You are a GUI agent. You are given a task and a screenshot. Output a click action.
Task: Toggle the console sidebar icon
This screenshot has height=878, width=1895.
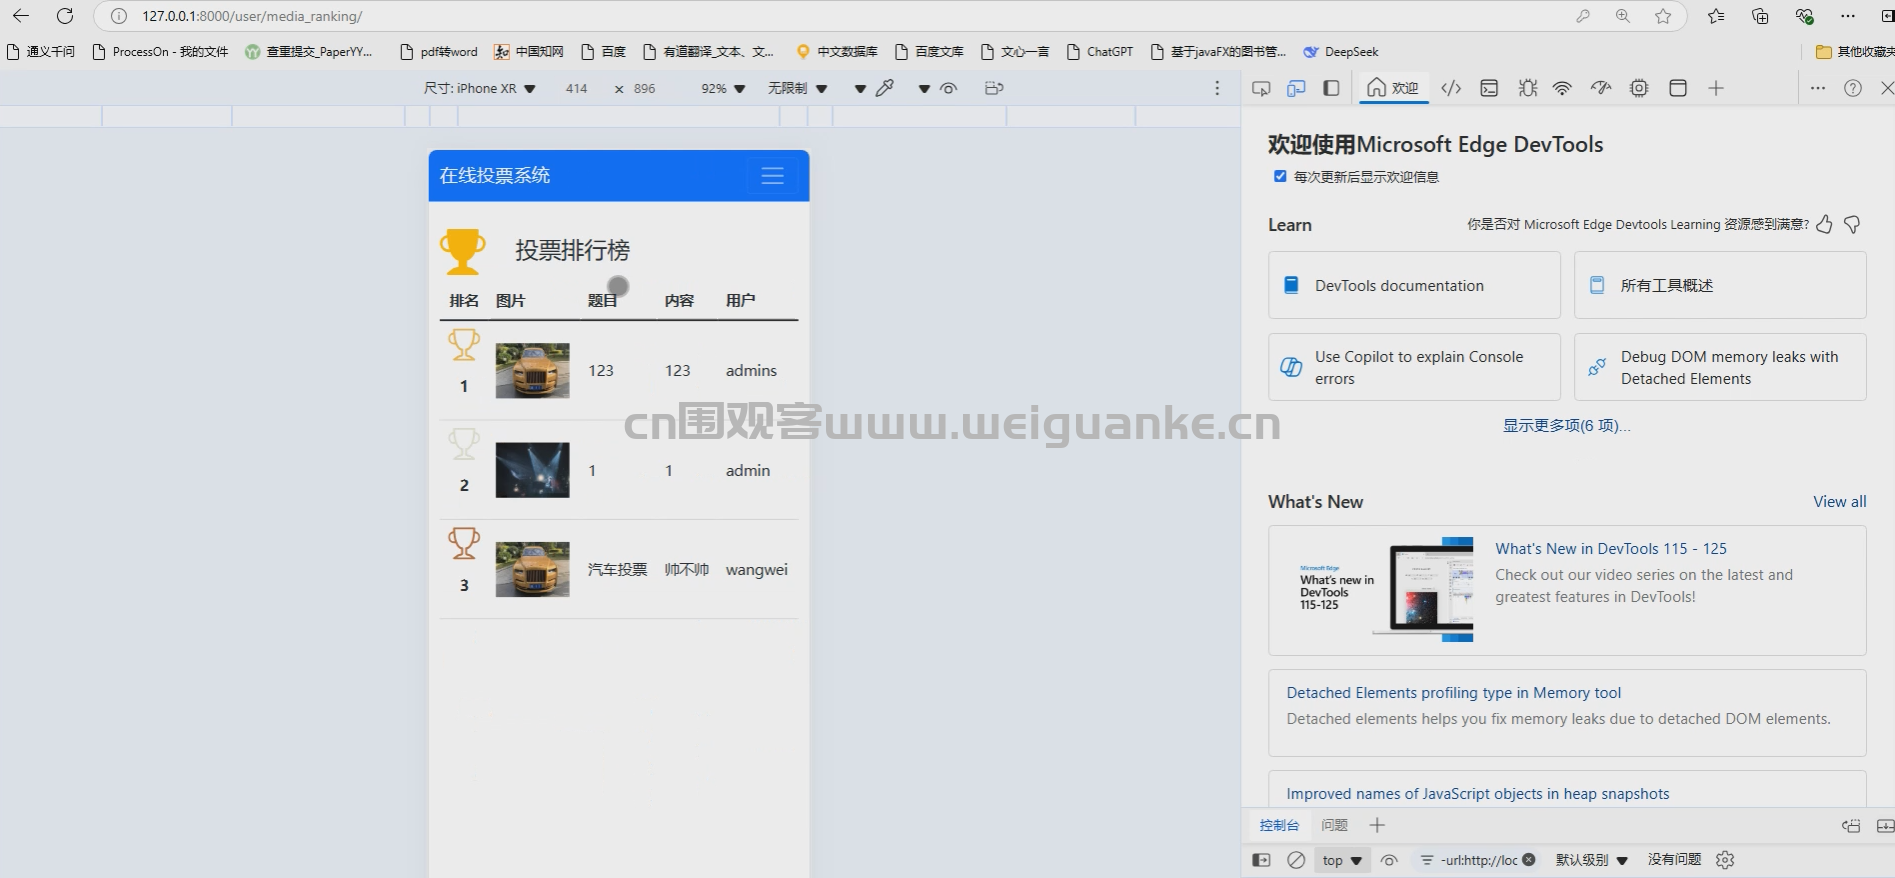(1261, 860)
